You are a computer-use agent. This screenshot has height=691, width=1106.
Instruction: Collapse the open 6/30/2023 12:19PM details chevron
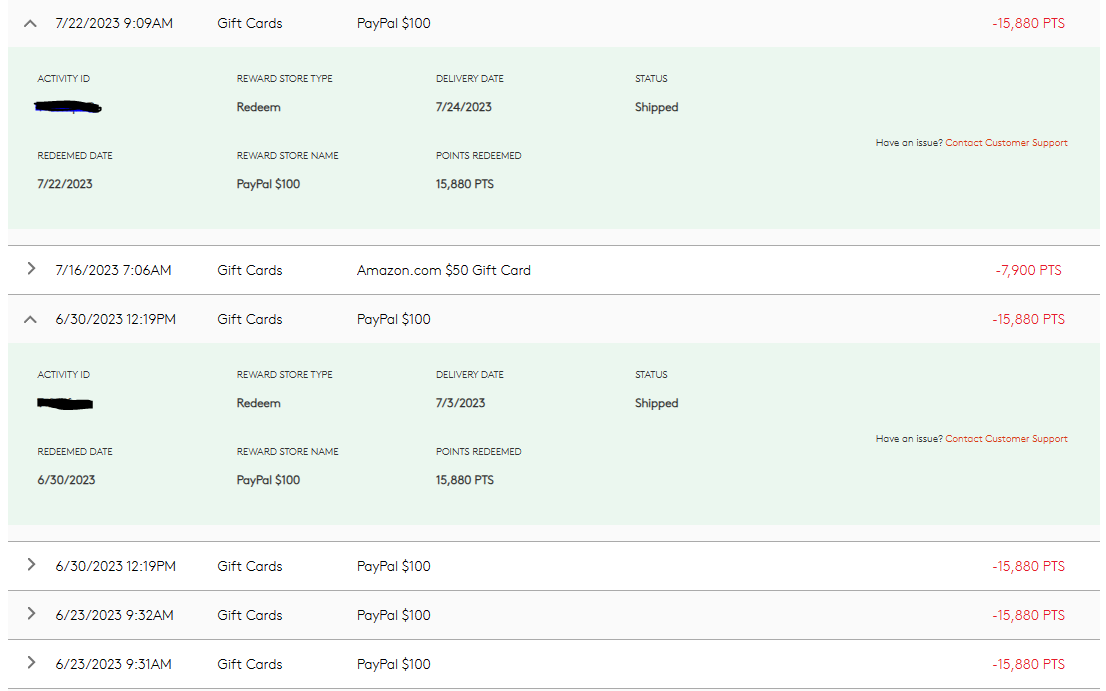[x=30, y=319]
